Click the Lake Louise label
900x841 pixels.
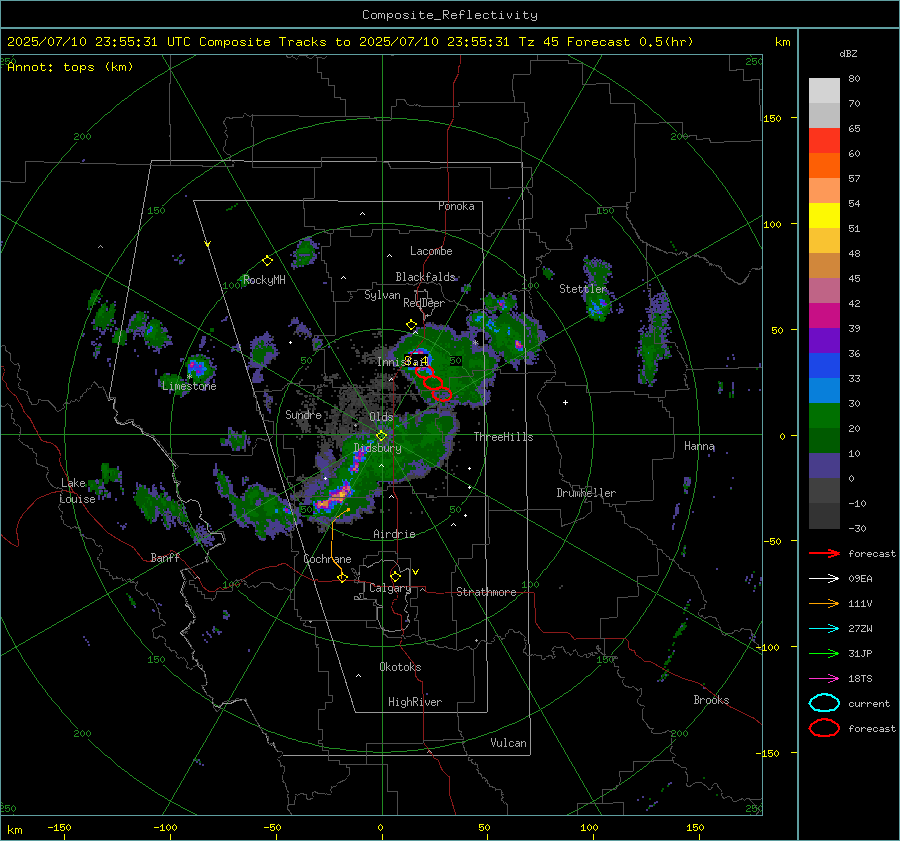pyautogui.click(x=78, y=491)
